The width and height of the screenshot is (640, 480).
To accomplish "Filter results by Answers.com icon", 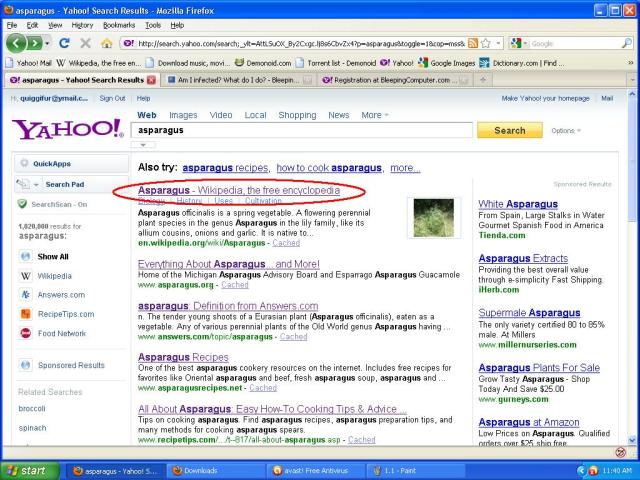I will (25, 295).
